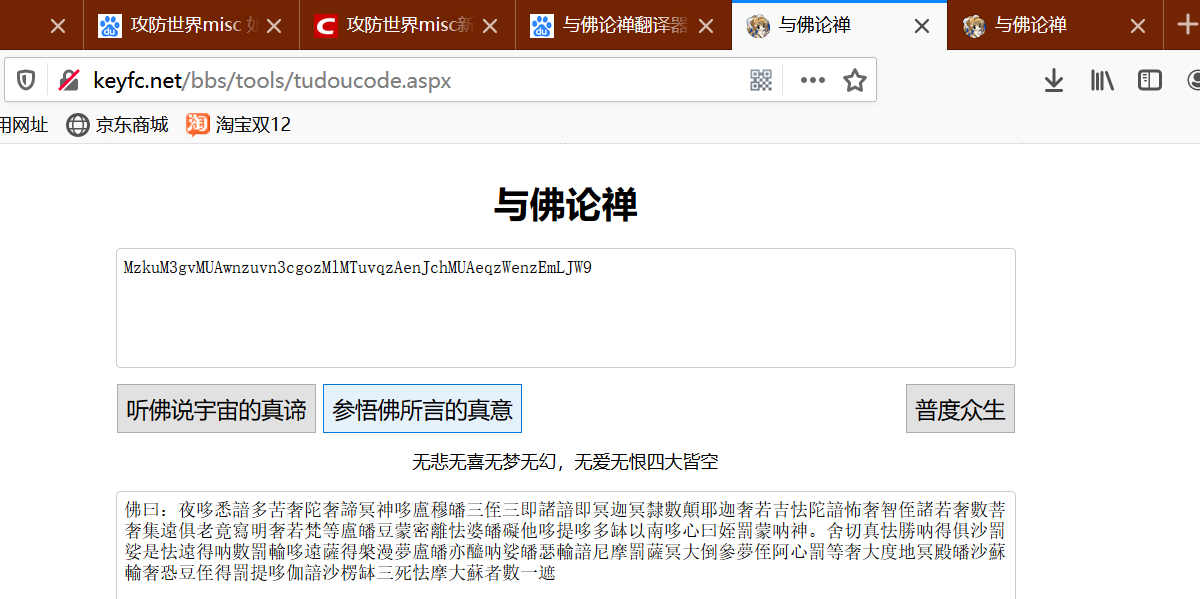
Task: Switch to the last 与佛论禅 tab
Action: click(1055, 25)
